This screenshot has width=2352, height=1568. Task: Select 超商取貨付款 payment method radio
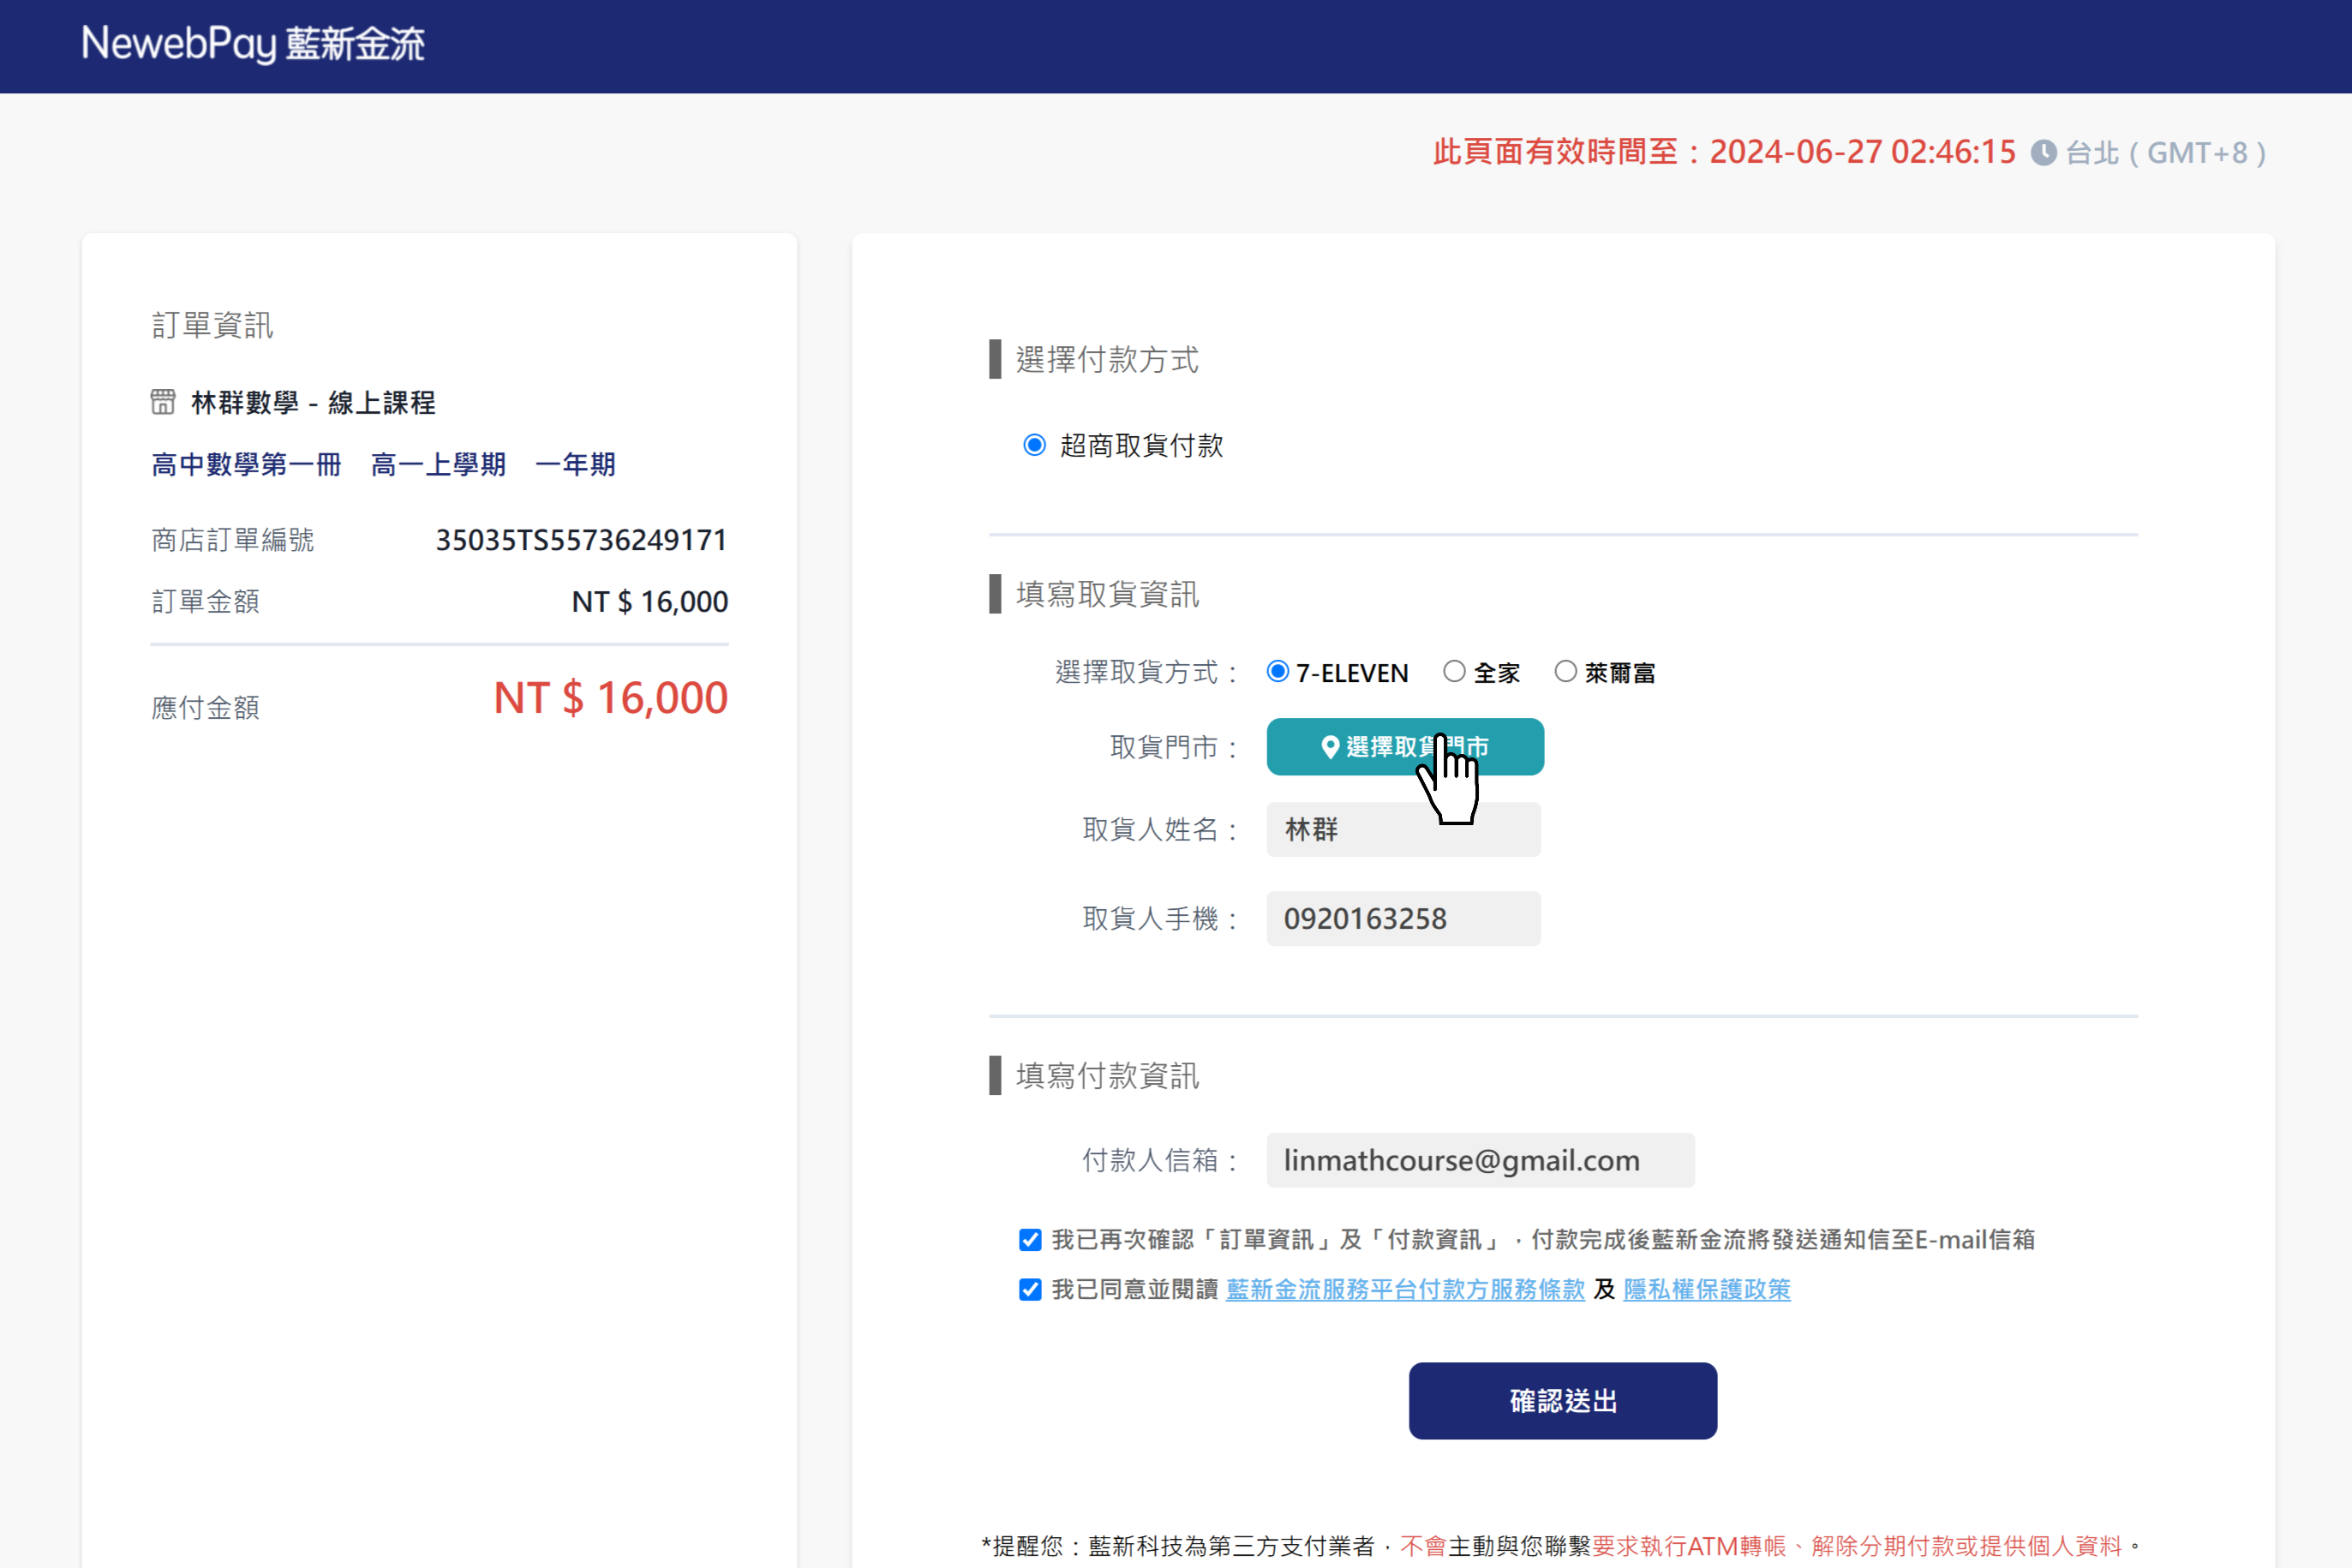[x=1034, y=445]
